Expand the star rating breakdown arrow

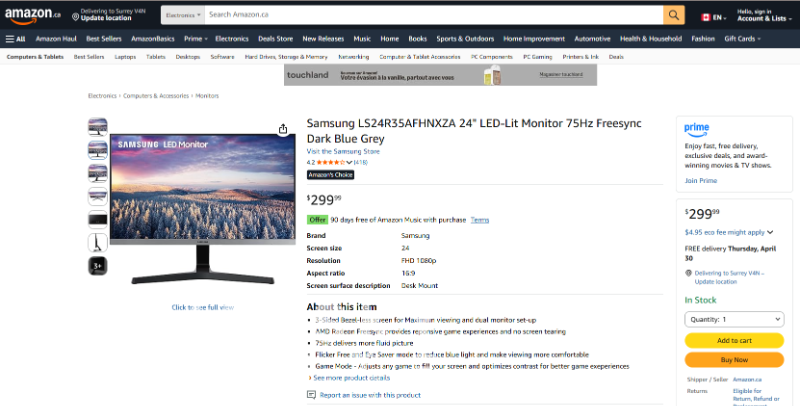point(349,163)
